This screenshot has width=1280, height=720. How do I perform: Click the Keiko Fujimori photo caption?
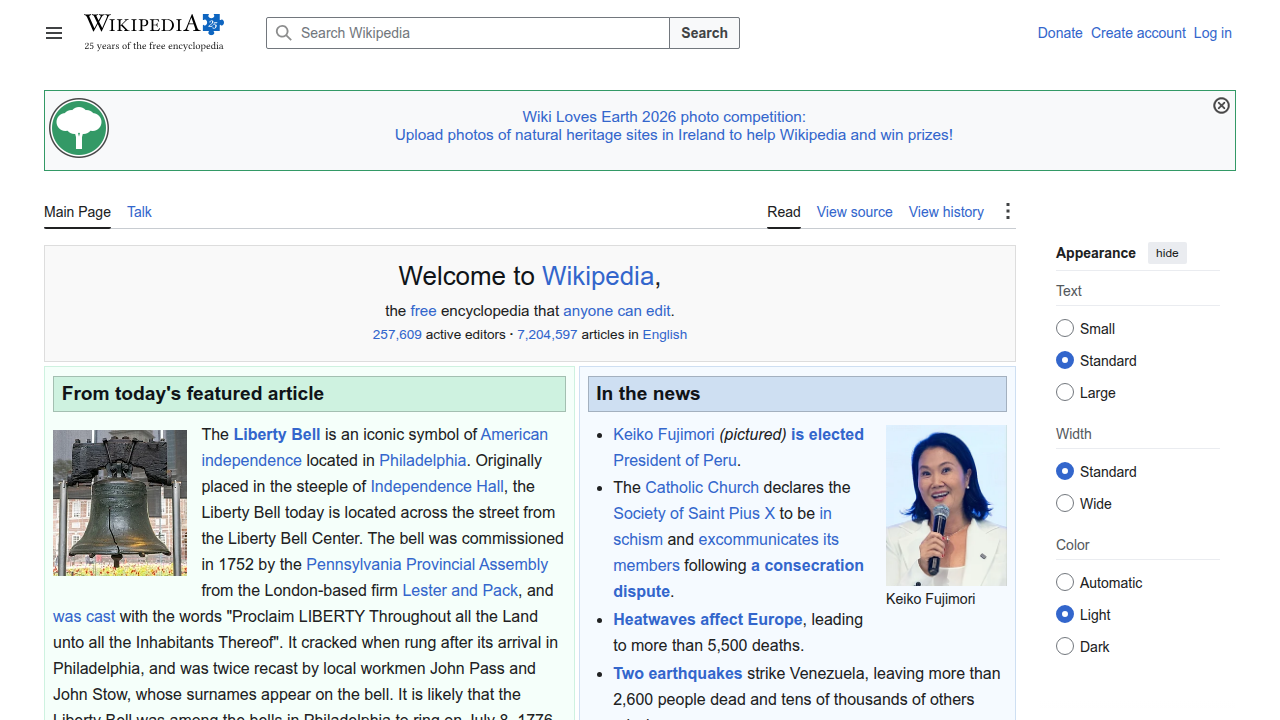click(930, 598)
